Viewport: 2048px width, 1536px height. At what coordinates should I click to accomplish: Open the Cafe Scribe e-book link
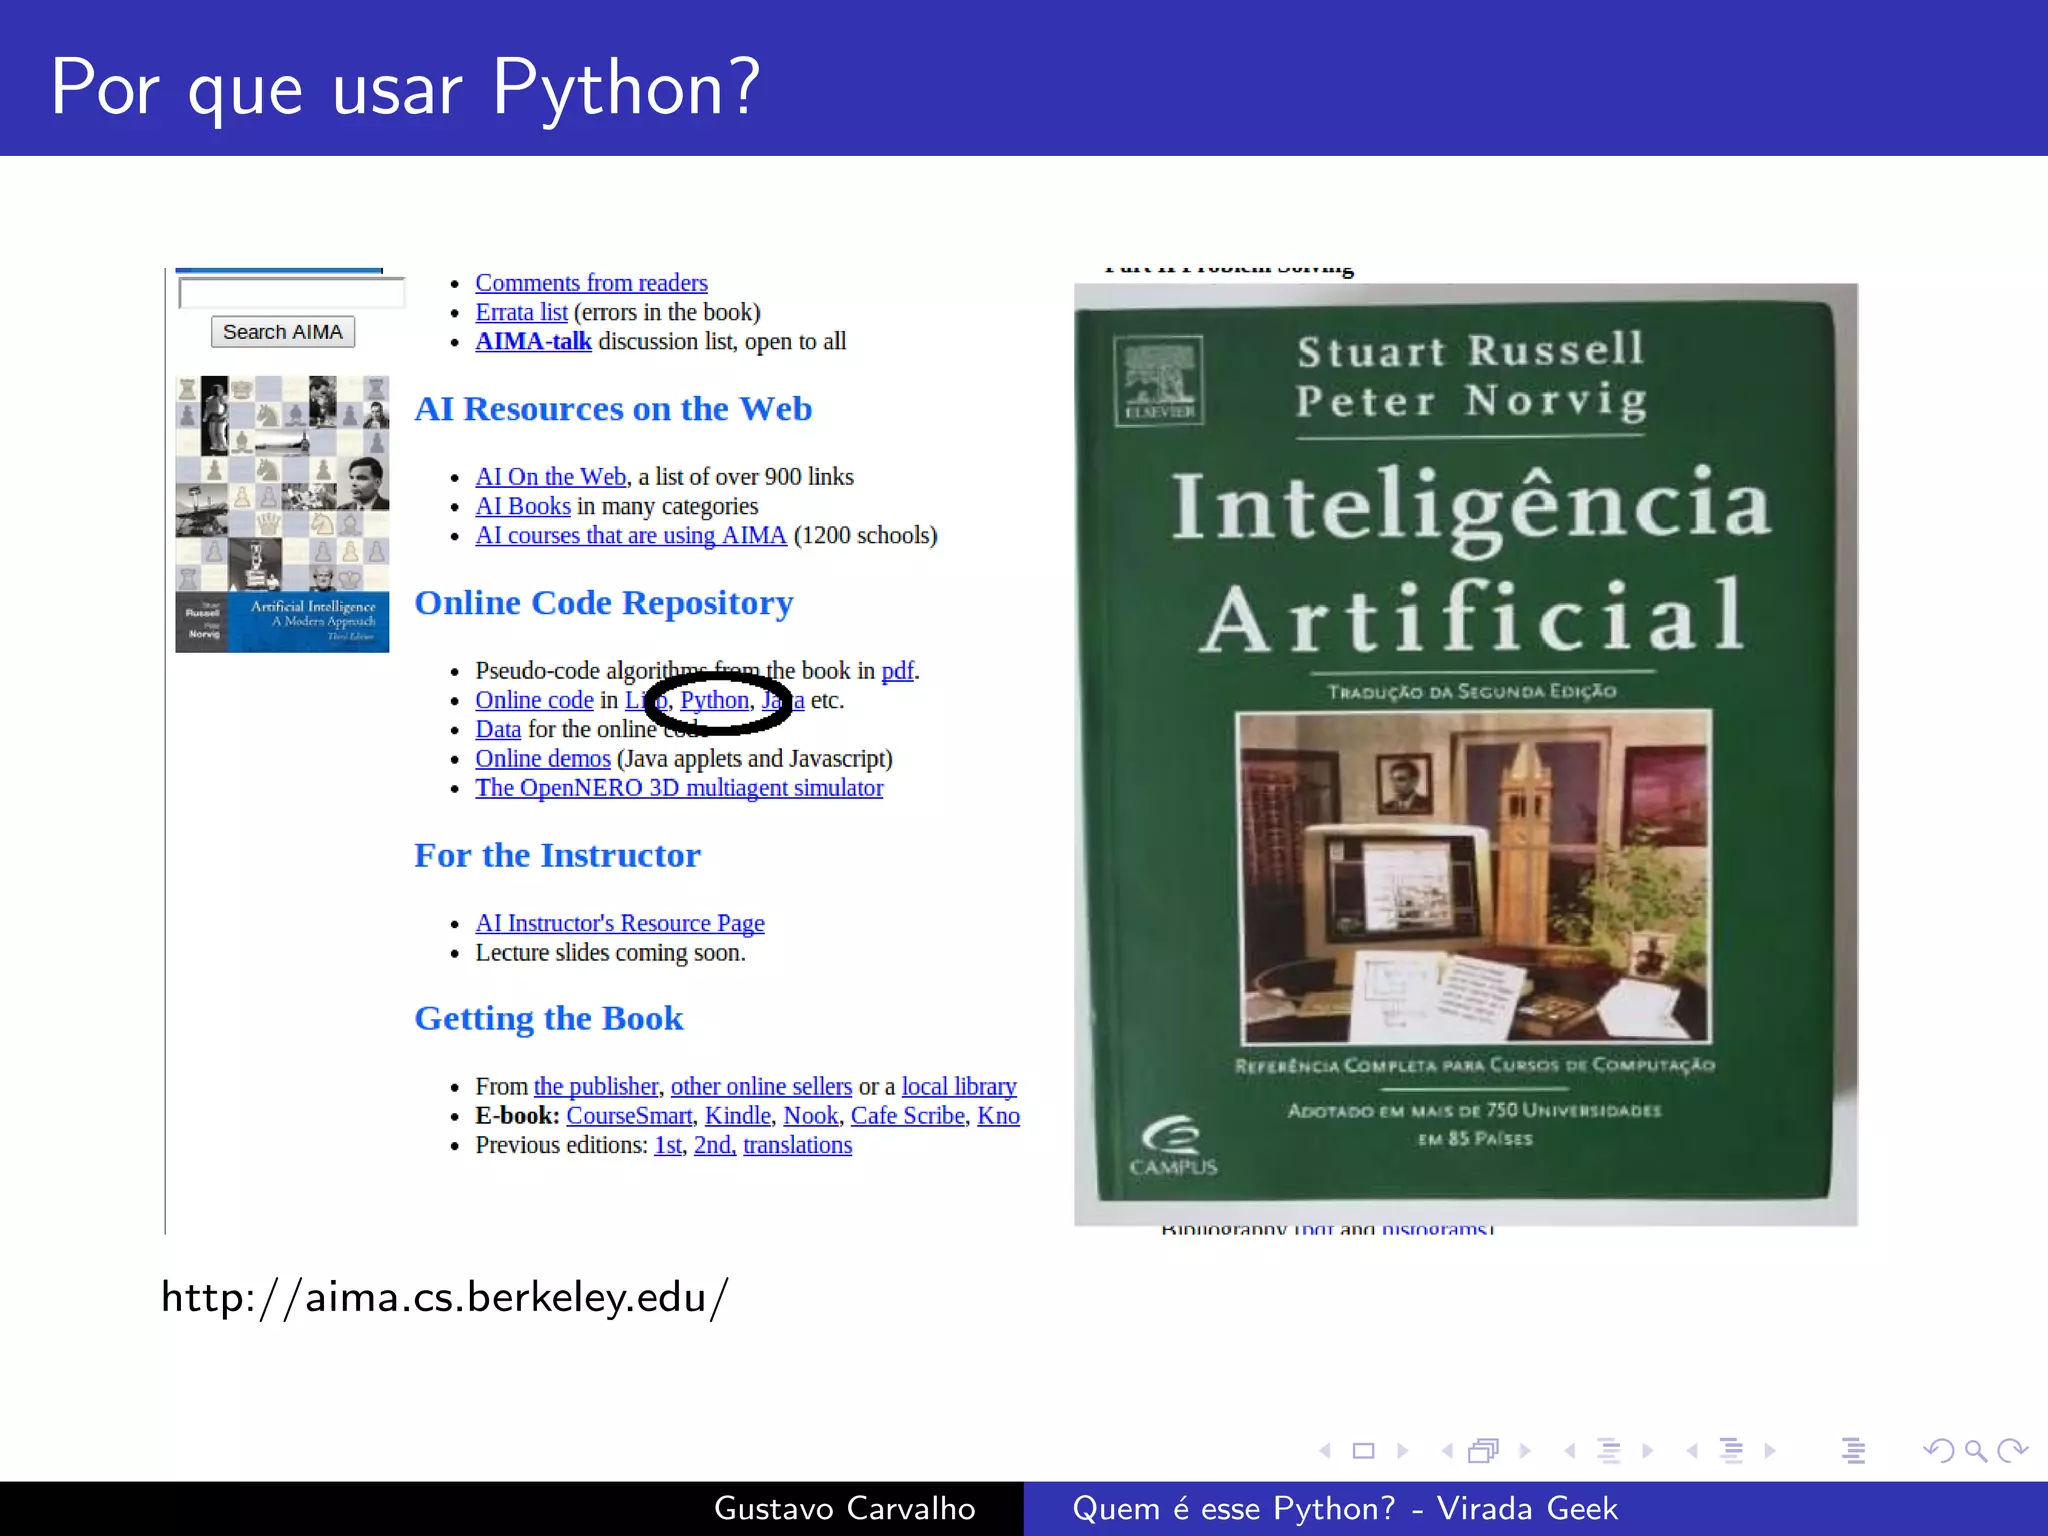908,1115
